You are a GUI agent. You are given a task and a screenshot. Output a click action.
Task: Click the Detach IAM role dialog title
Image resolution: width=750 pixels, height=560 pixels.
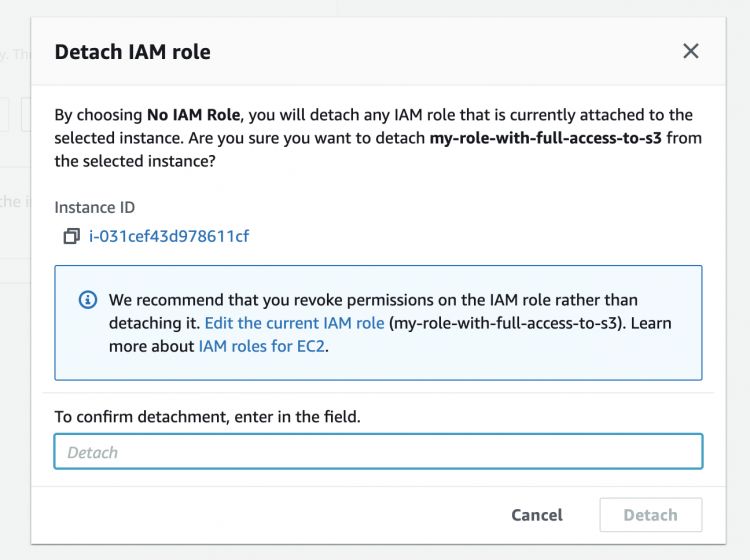pos(132,52)
